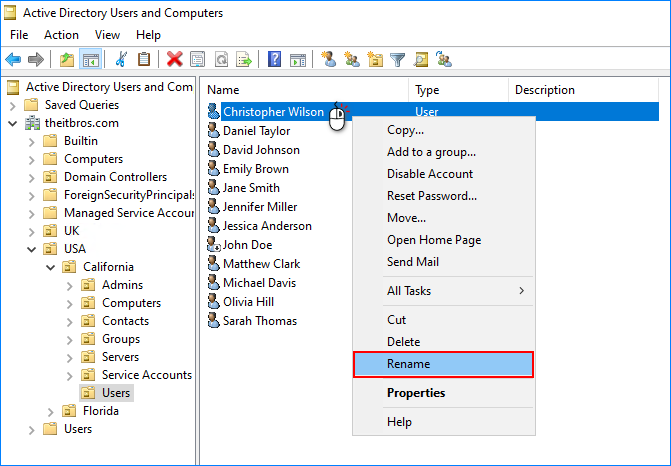Click the Domain Controllers OU folder icon
The width and height of the screenshot is (671, 466).
tap(50, 177)
